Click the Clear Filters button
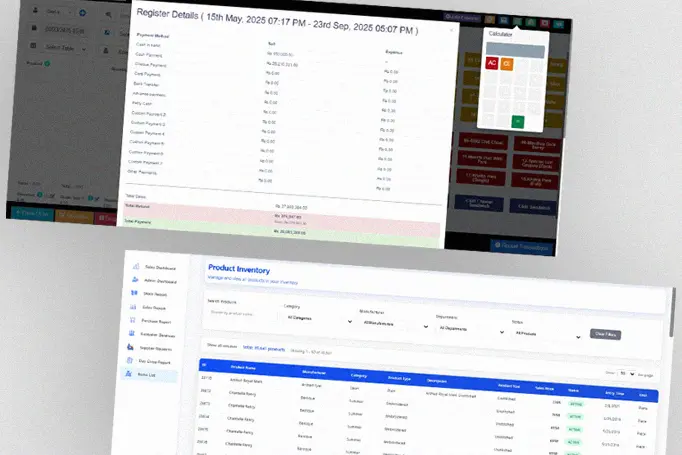Viewport: 682px width, 455px height. tap(606, 334)
